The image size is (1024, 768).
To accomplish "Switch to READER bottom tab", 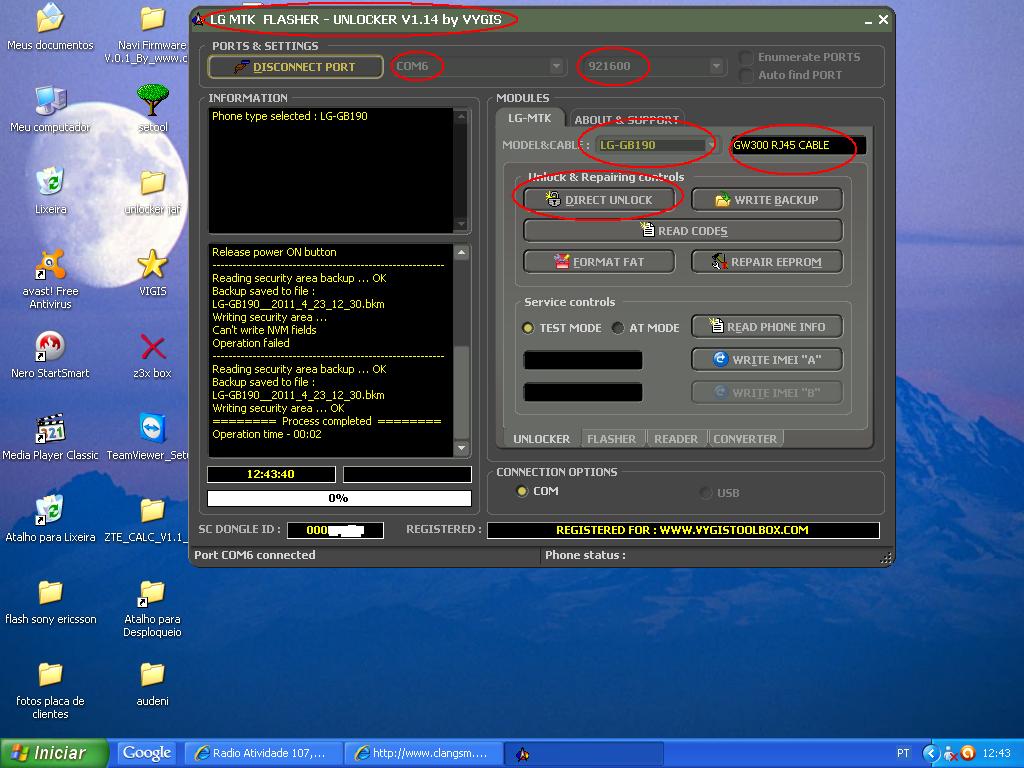I will click(676, 439).
